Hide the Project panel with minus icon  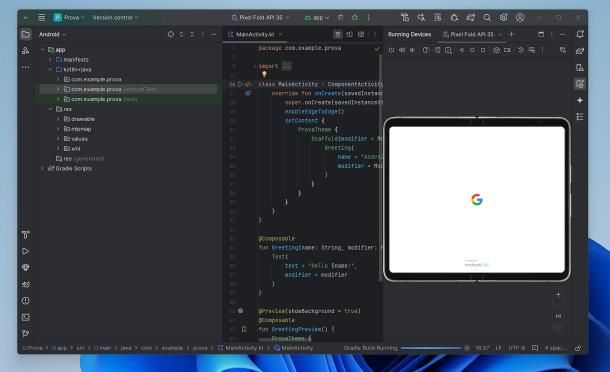pos(213,35)
